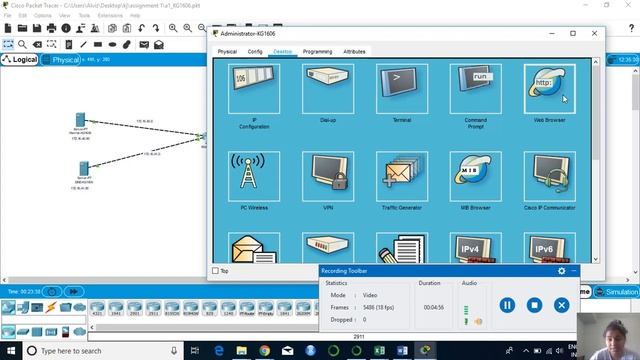Select the Place Note tool

pos(69,44)
